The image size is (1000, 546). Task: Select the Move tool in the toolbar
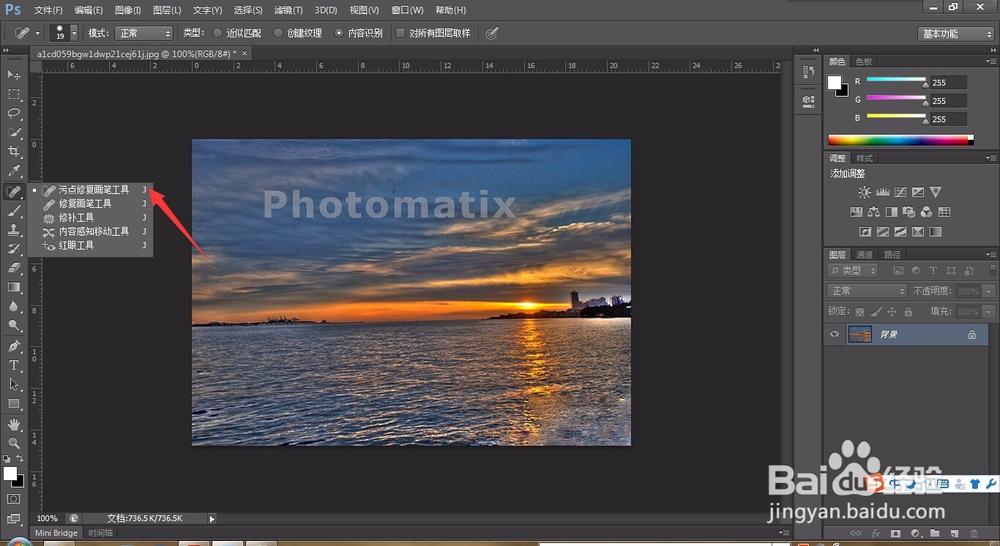(x=14, y=75)
